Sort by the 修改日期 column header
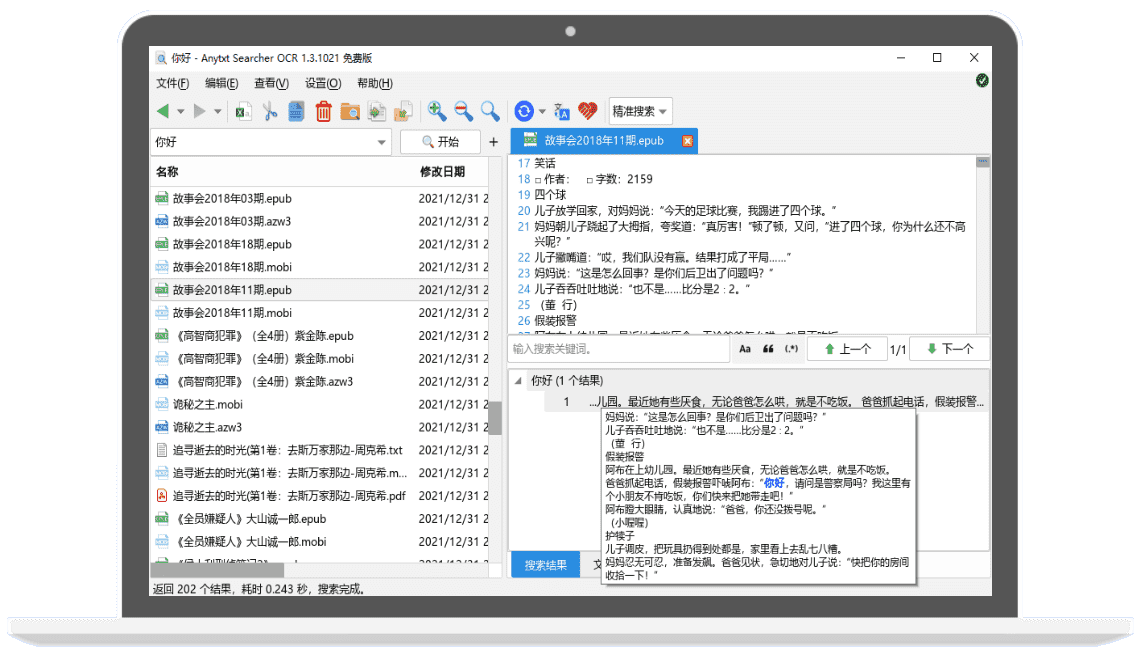This screenshot has width=1142, height=656. pos(442,172)
